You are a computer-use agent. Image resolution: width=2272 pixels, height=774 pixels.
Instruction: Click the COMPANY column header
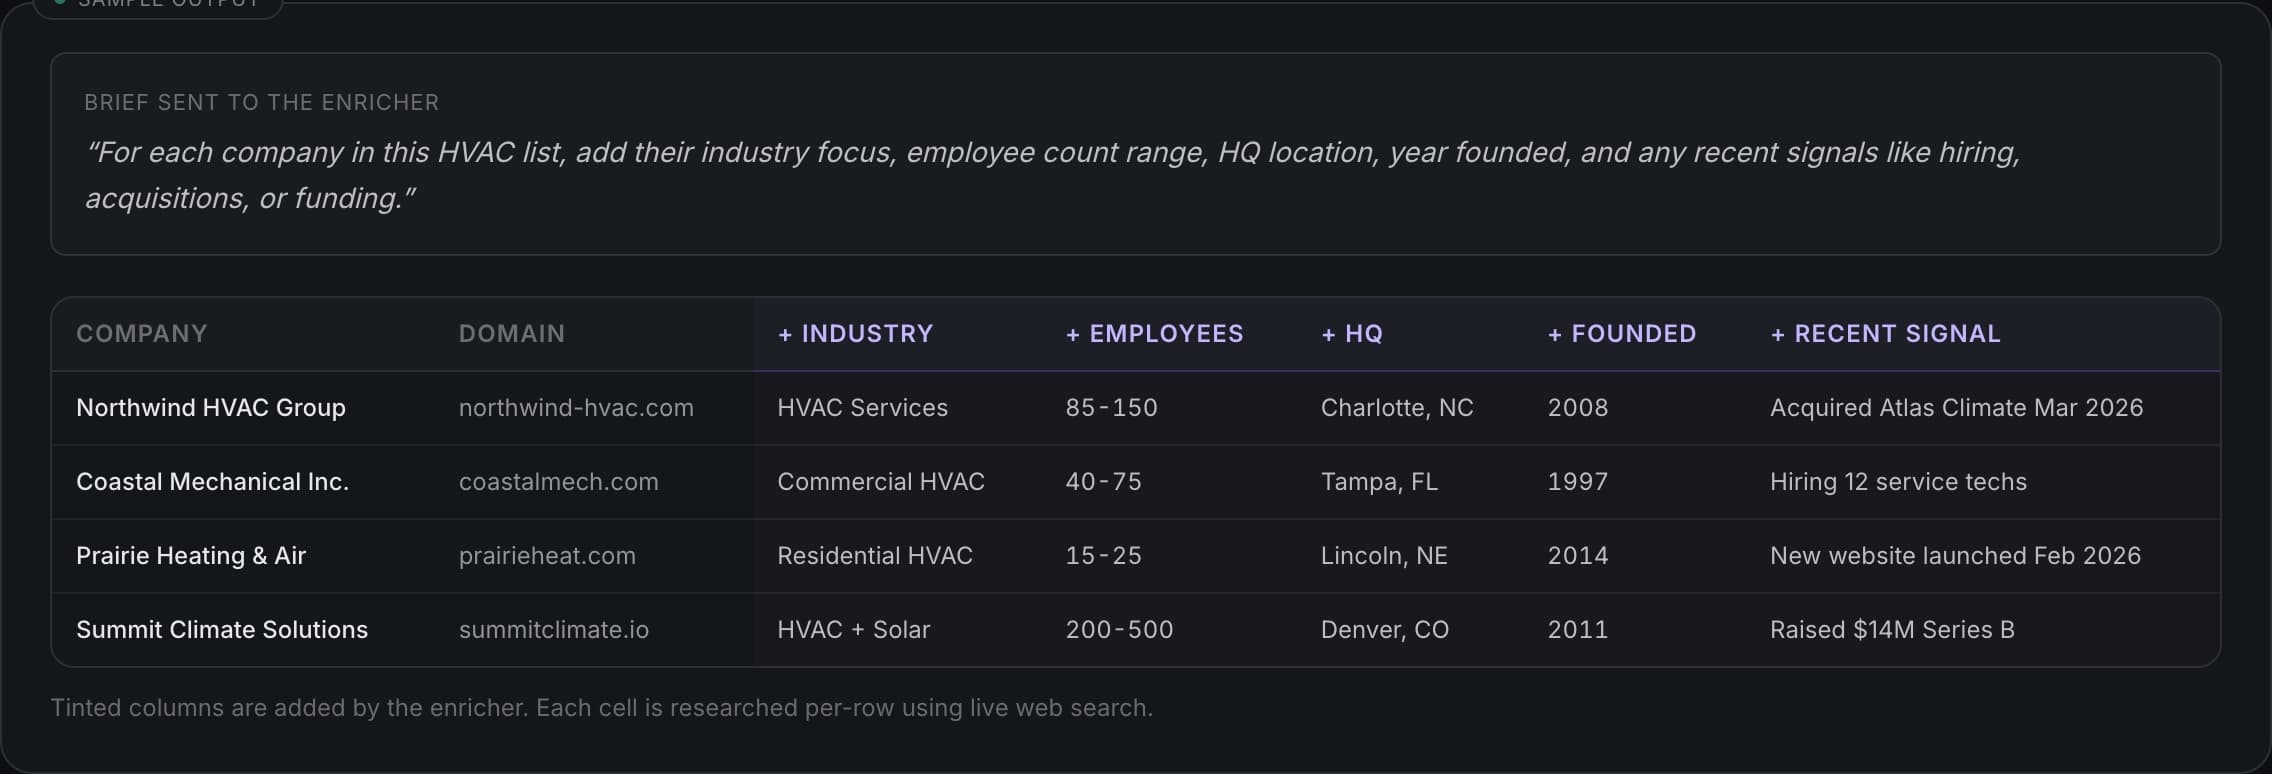142,334
